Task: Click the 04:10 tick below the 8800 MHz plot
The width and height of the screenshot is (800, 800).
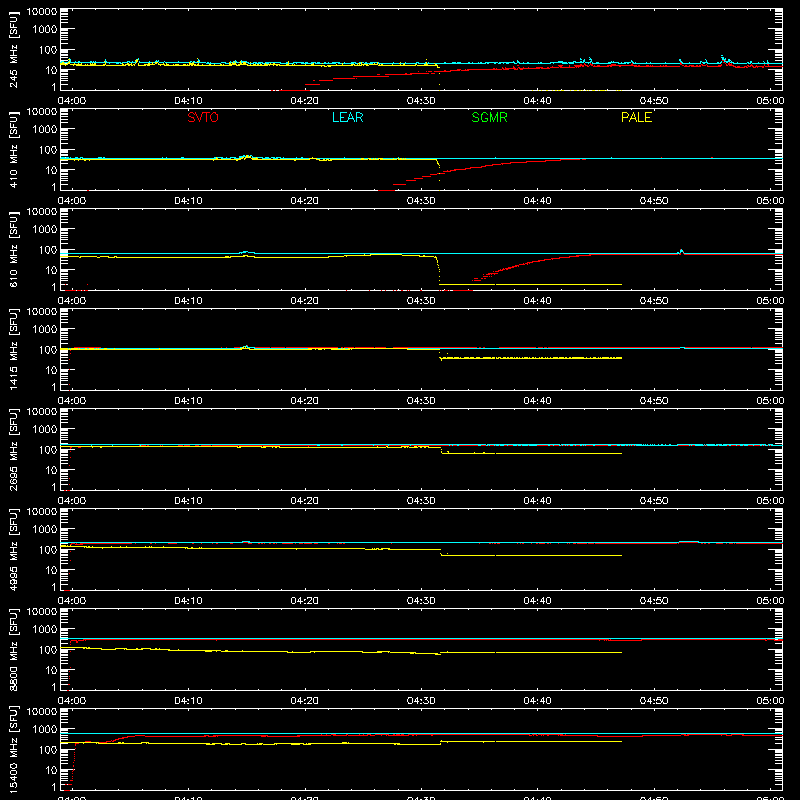Action: coord(188,701)
